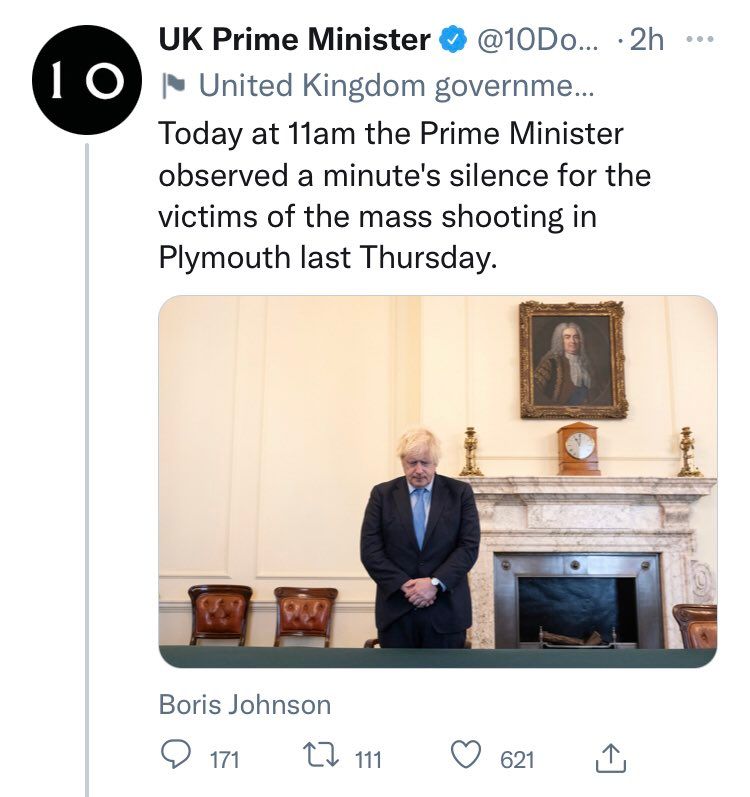
Task: Click the retweet count '111'
Action: (368, 760)
